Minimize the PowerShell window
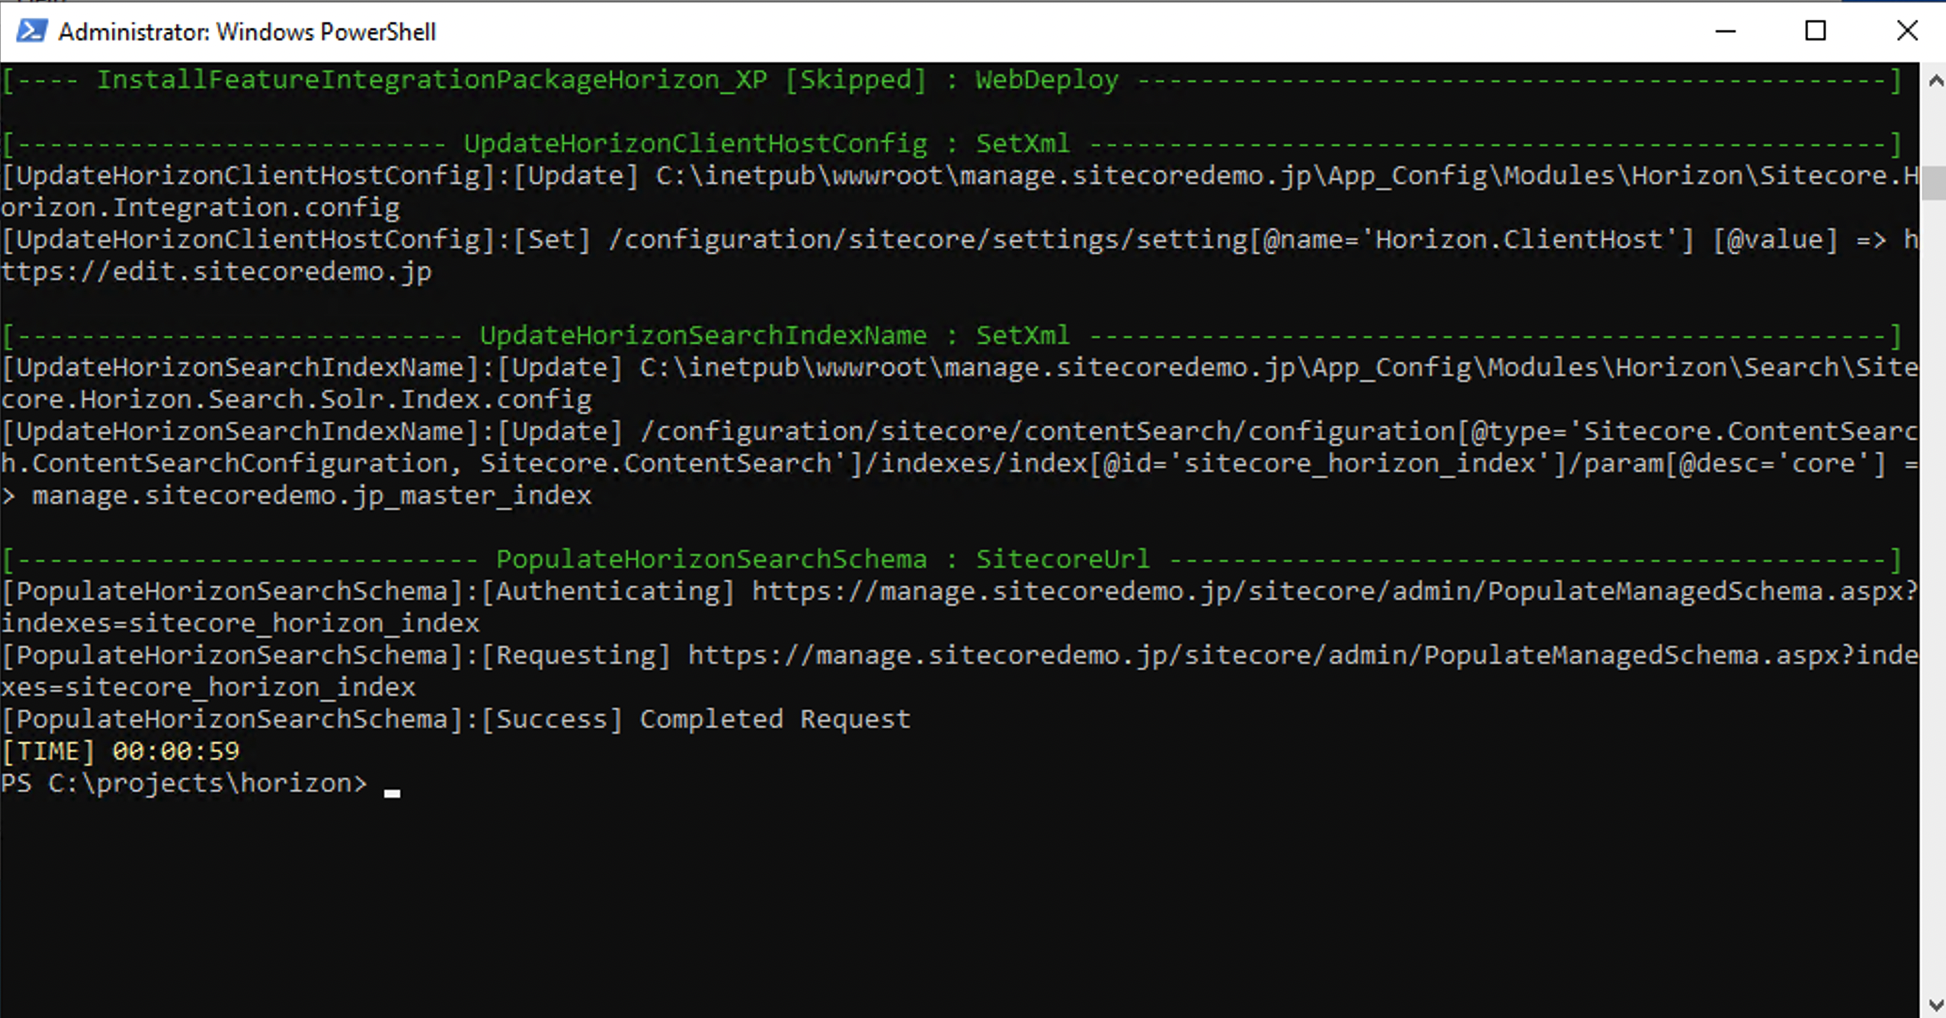The image size is (1946, 1018). (x=1725, y=31)
